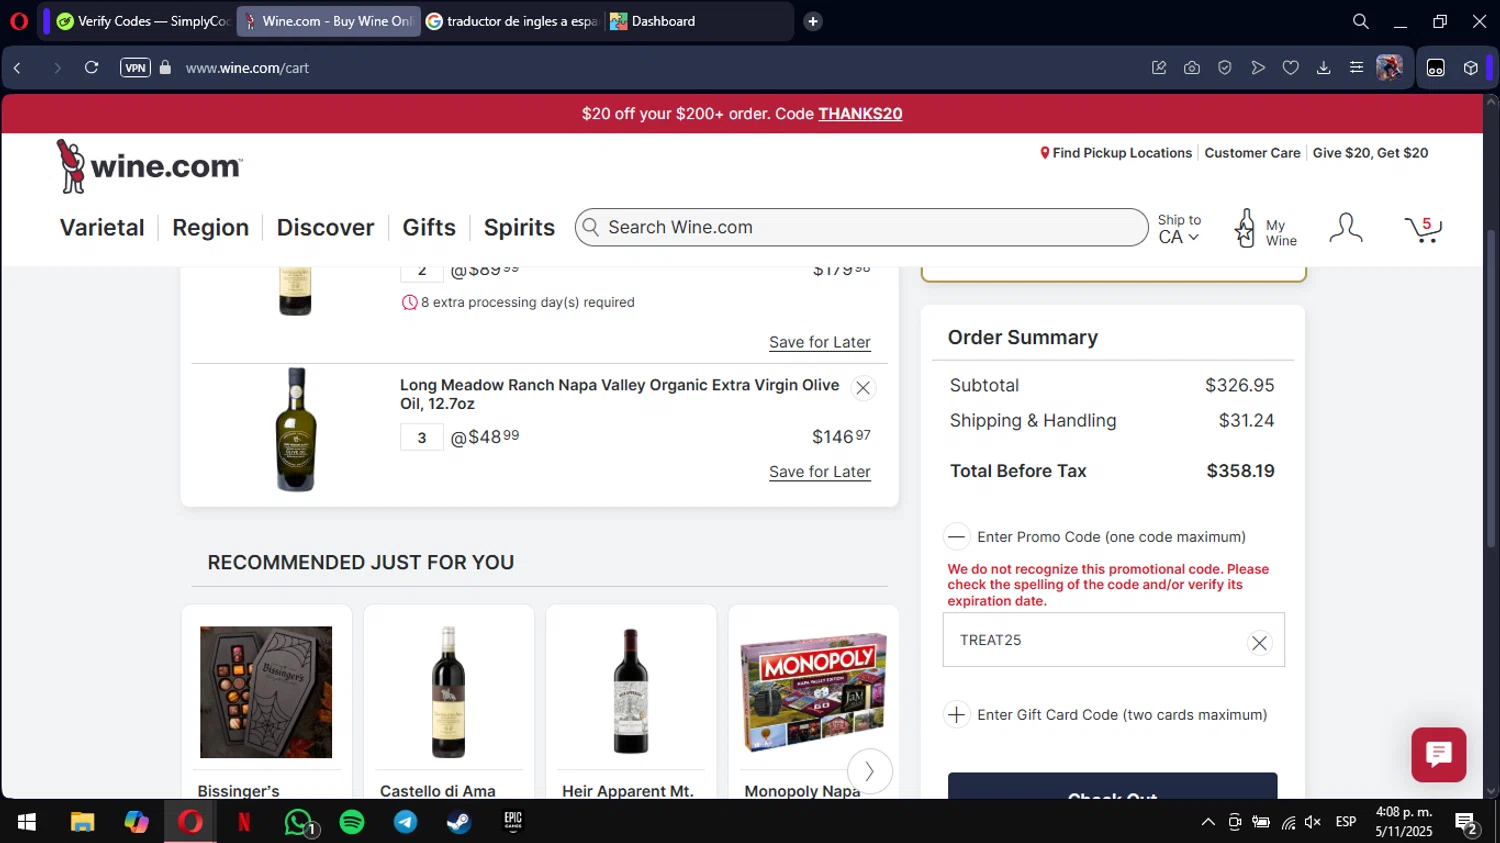Image resolution: width=1500 pixels, height=843 pixels.
Task: Open Find Pickup Locations link
Action: (x=1116, y=153)
